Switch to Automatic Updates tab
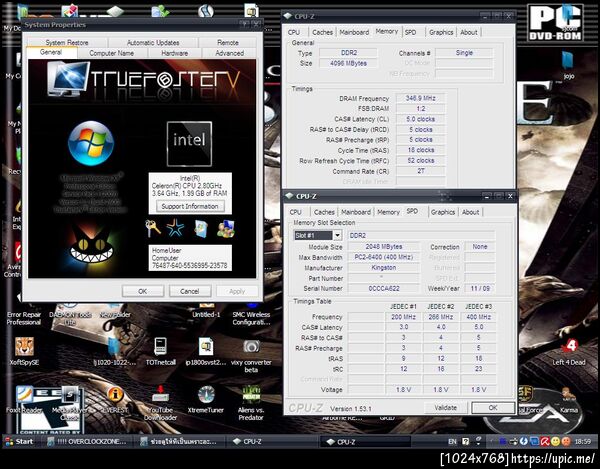The width and height of the screenshot is (600, 469). pos(153,42)
